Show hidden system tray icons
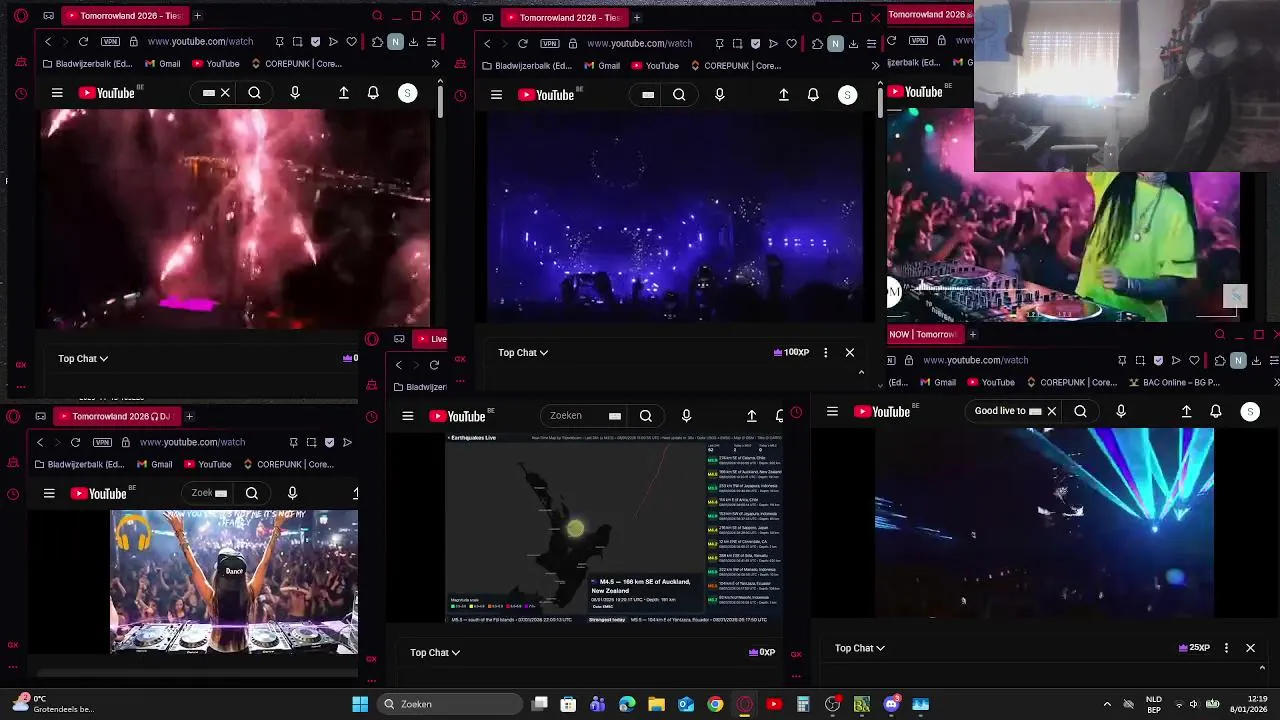Viewport: 1280px width, 720px height. [x=1107, y=704]
